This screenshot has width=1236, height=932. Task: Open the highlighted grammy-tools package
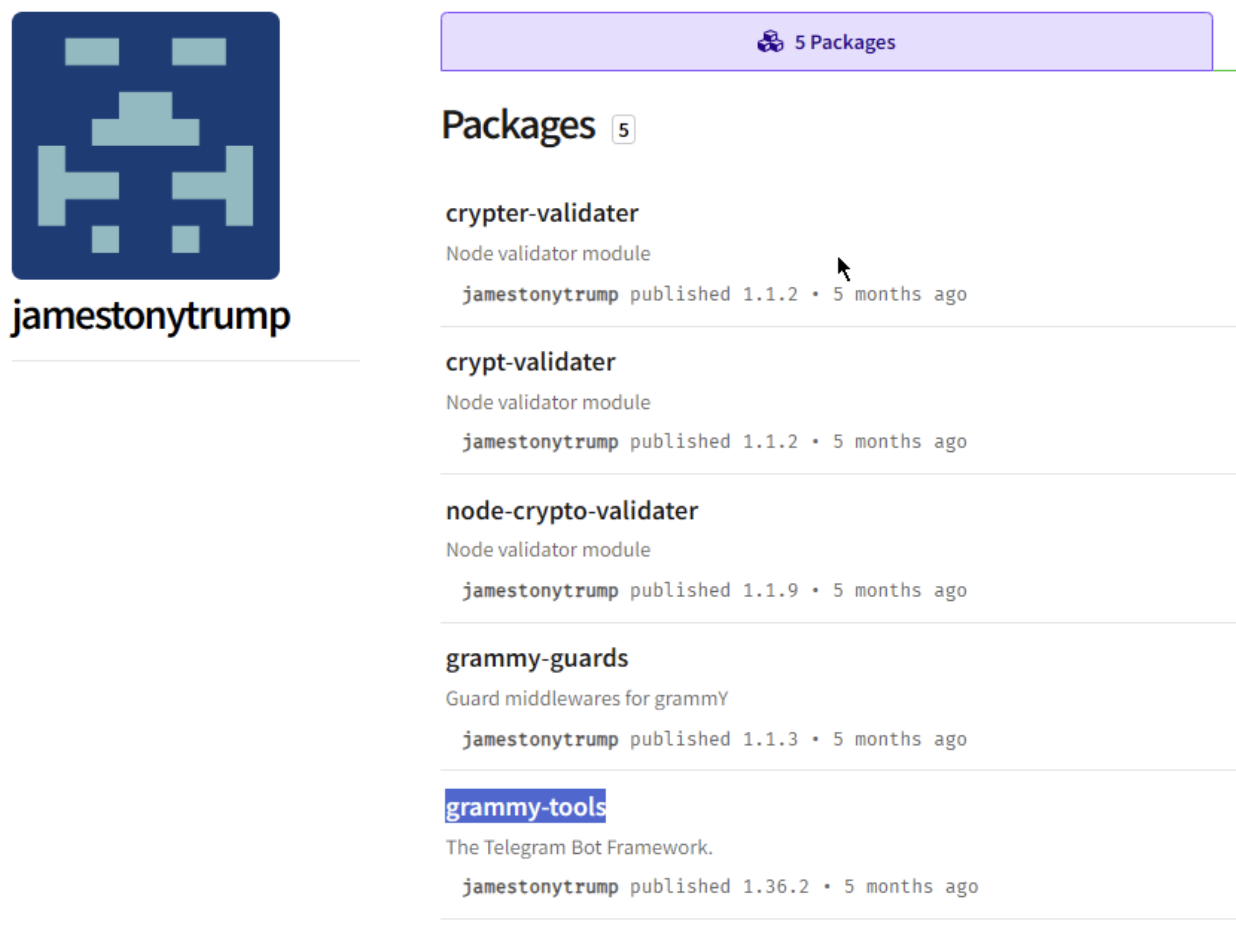pos(525,807)
